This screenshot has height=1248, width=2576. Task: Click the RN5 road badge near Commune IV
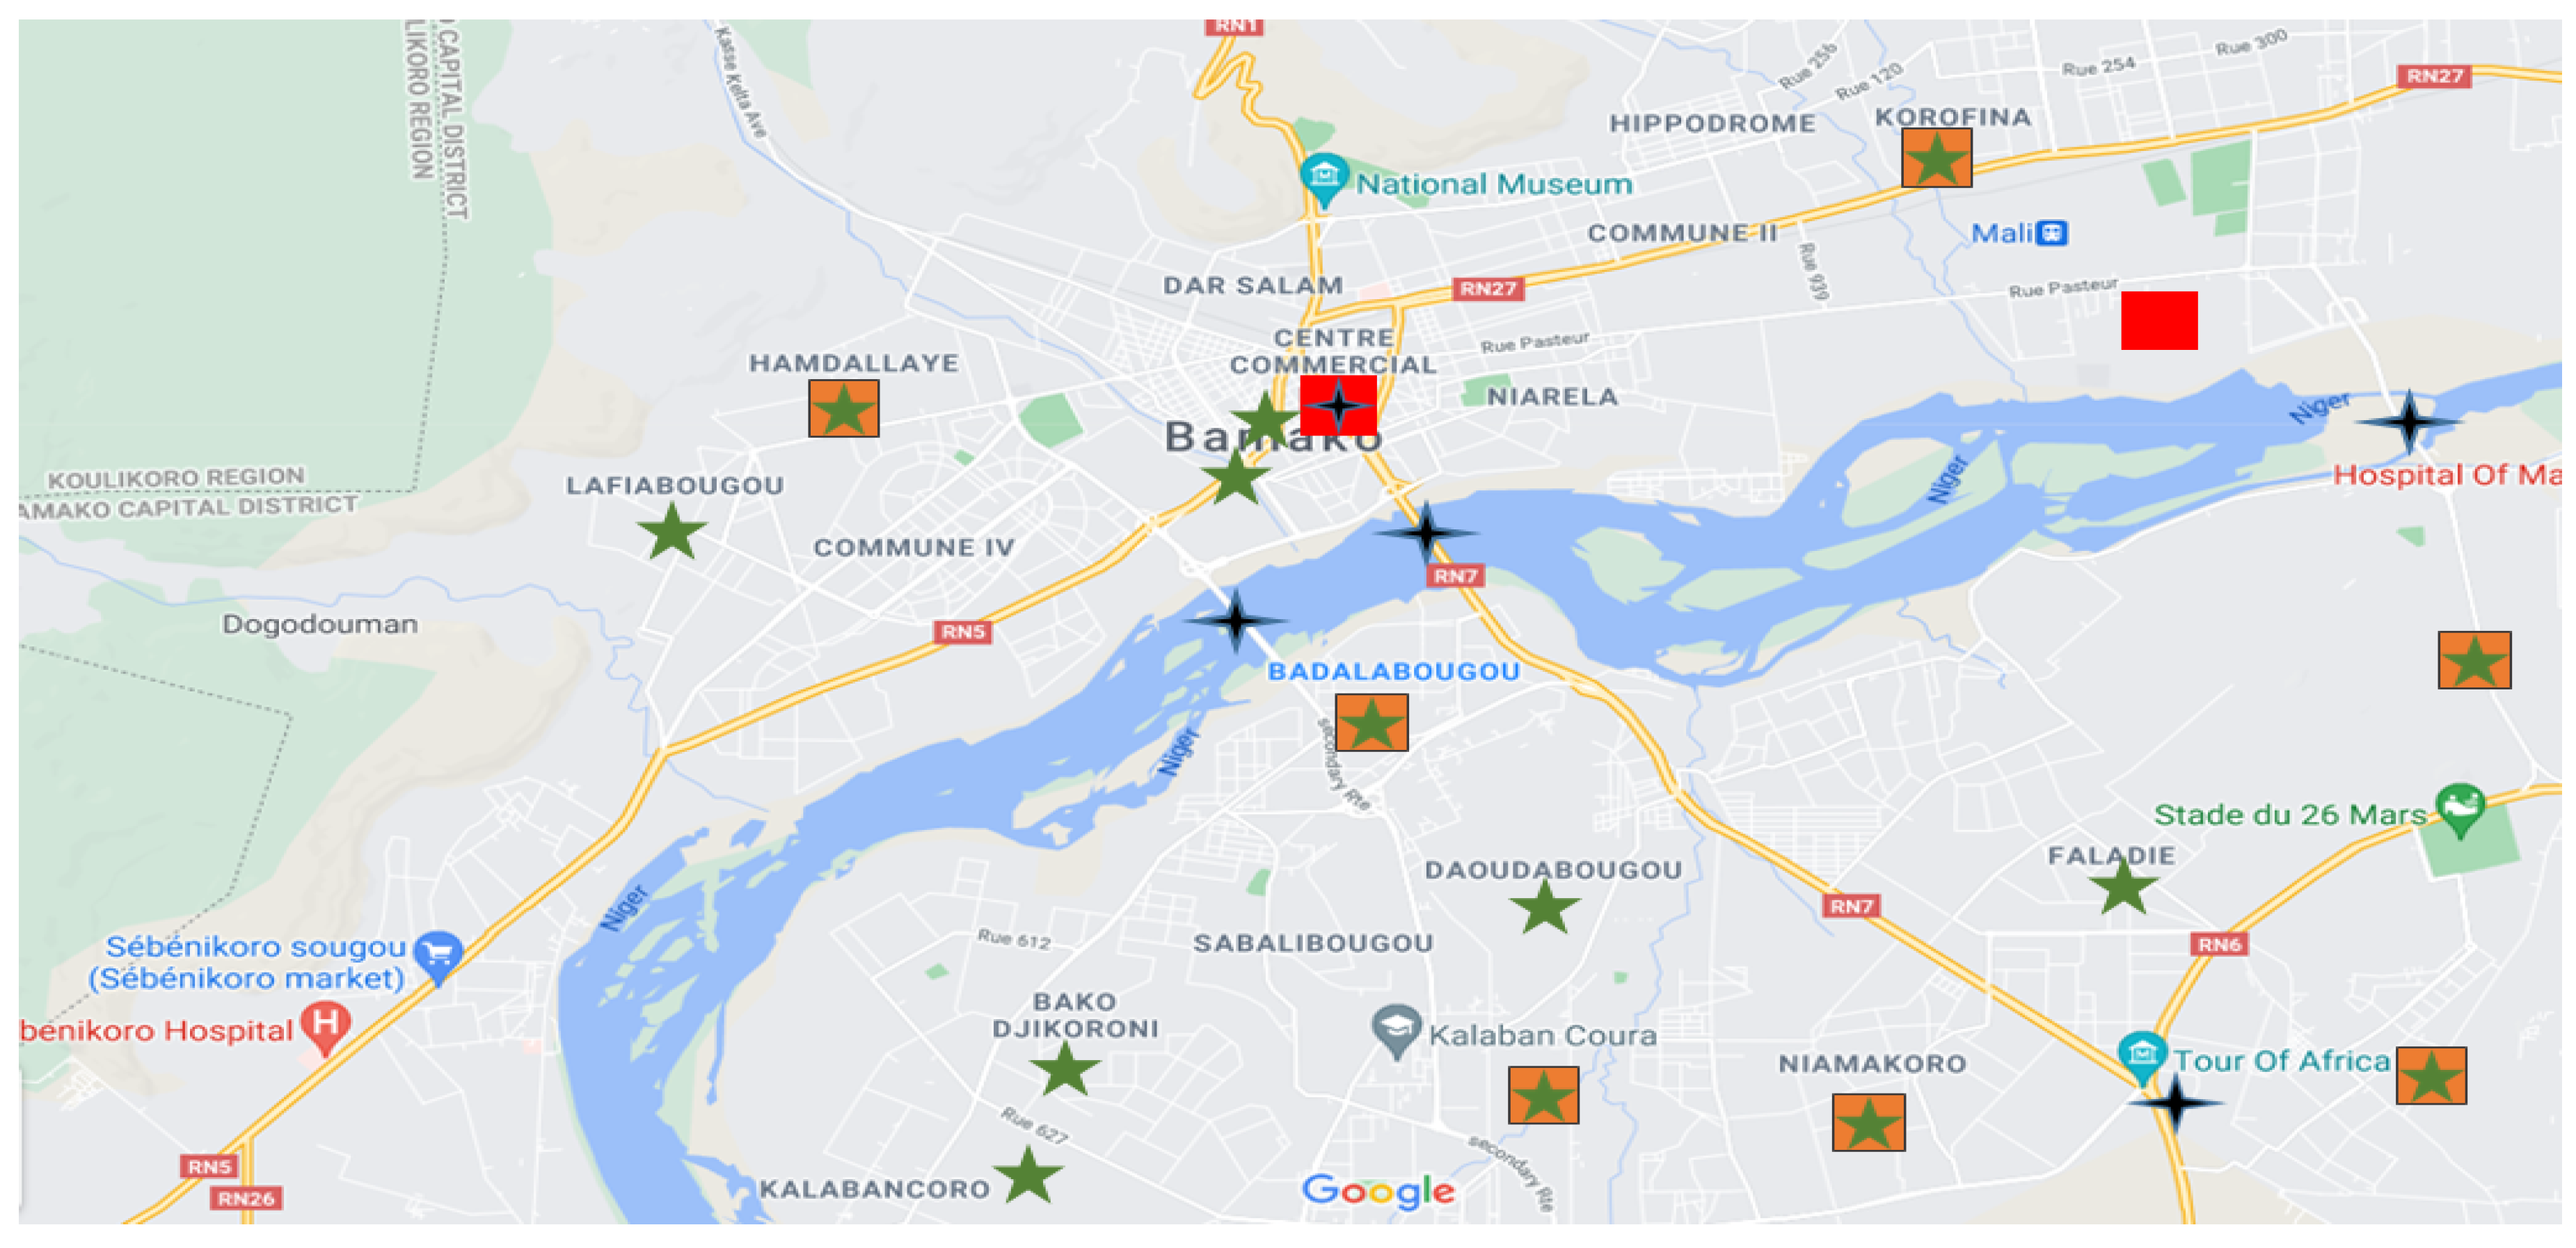[963, 631]
